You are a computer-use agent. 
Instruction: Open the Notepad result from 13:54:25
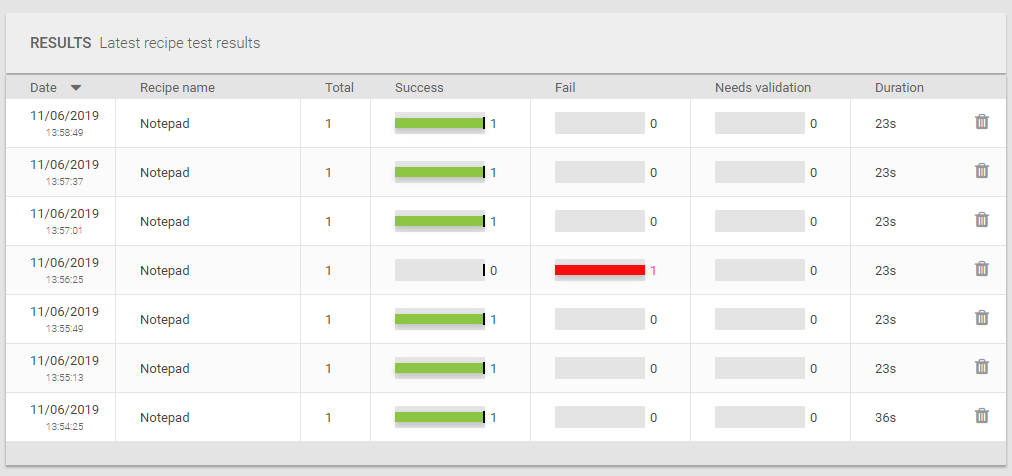pos(165,417)
